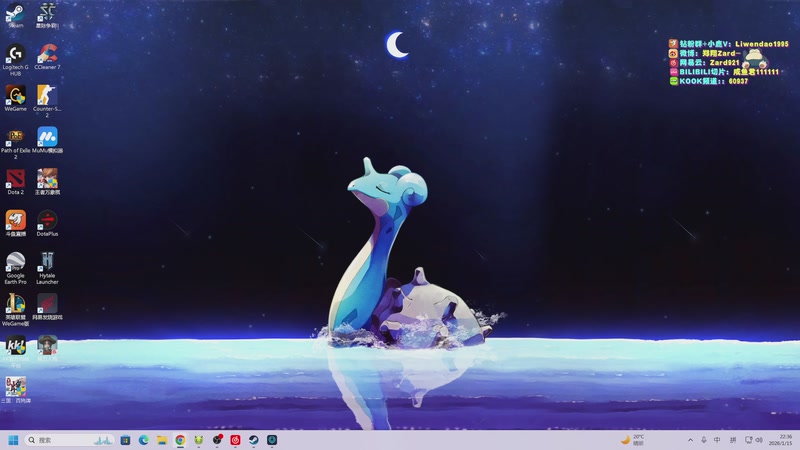800x450 pixels.
Task: Open Microsoft Store from the taskbar
Action: tap(125, 440)
